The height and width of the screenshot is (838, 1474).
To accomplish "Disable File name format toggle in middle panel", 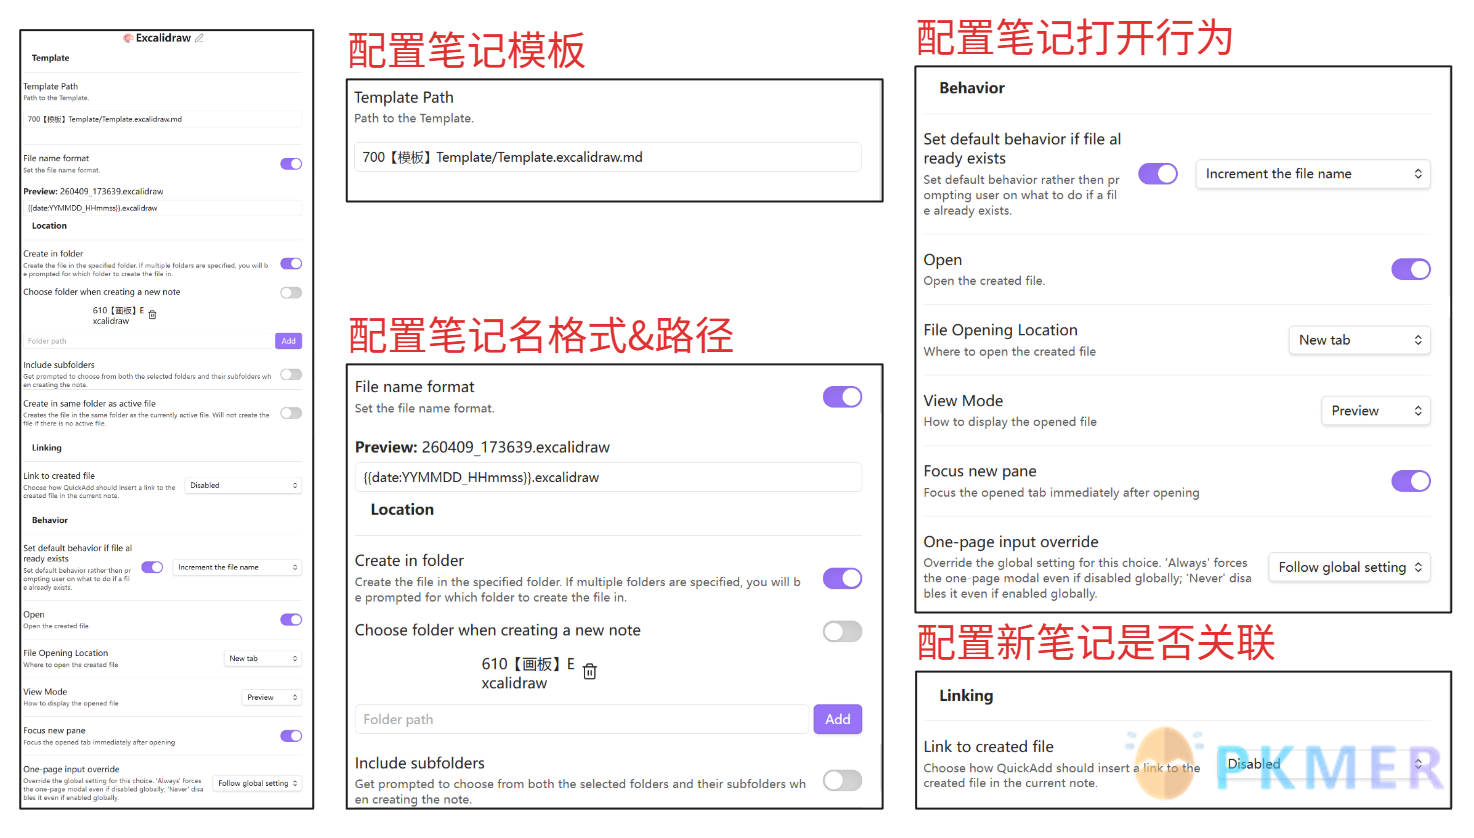I will [x=842, y=396].
